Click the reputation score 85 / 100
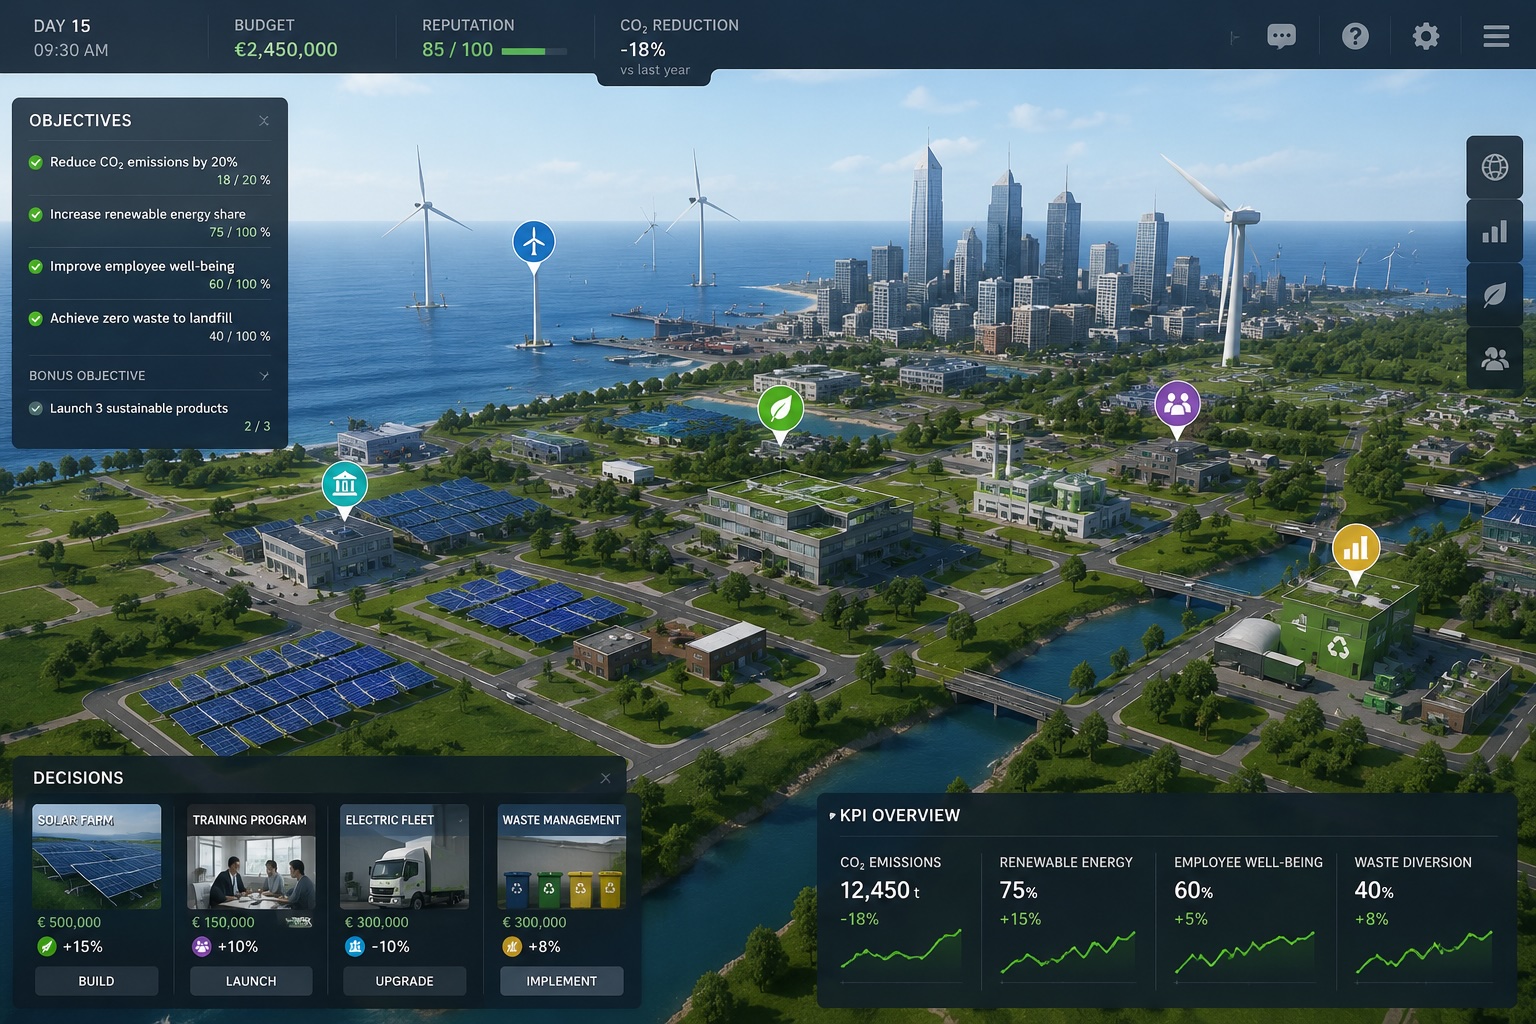 click(458, 50)
